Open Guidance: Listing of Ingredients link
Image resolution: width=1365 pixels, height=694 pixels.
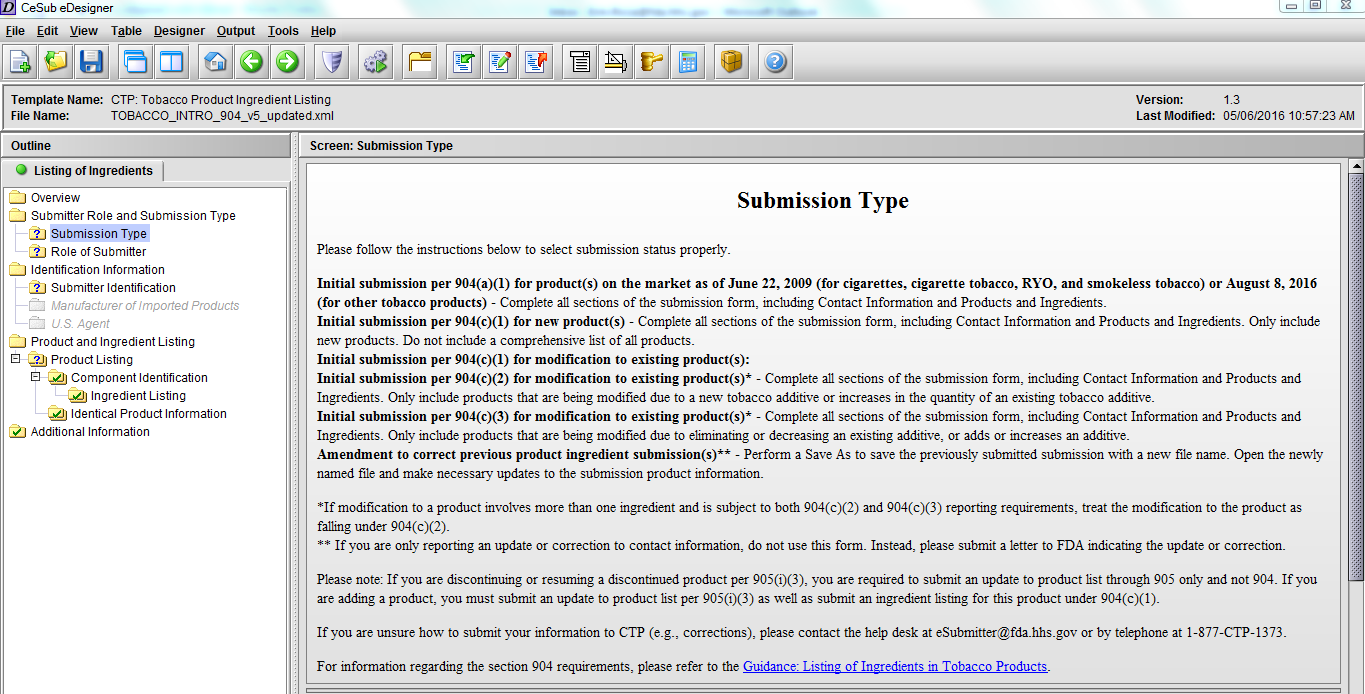(894, 666)
